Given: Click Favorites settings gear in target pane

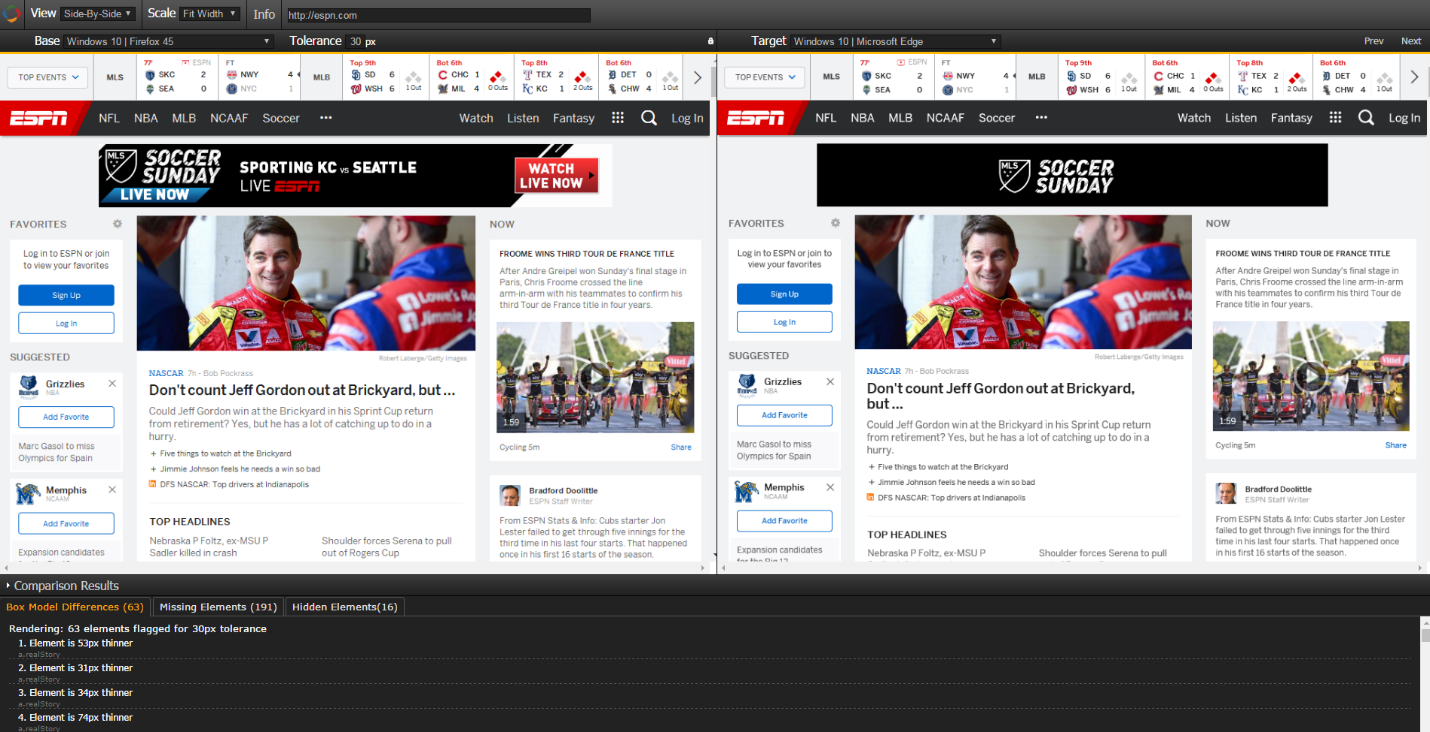Looking at the screenshot, I should pyautogui.click(x=835, y=223).
